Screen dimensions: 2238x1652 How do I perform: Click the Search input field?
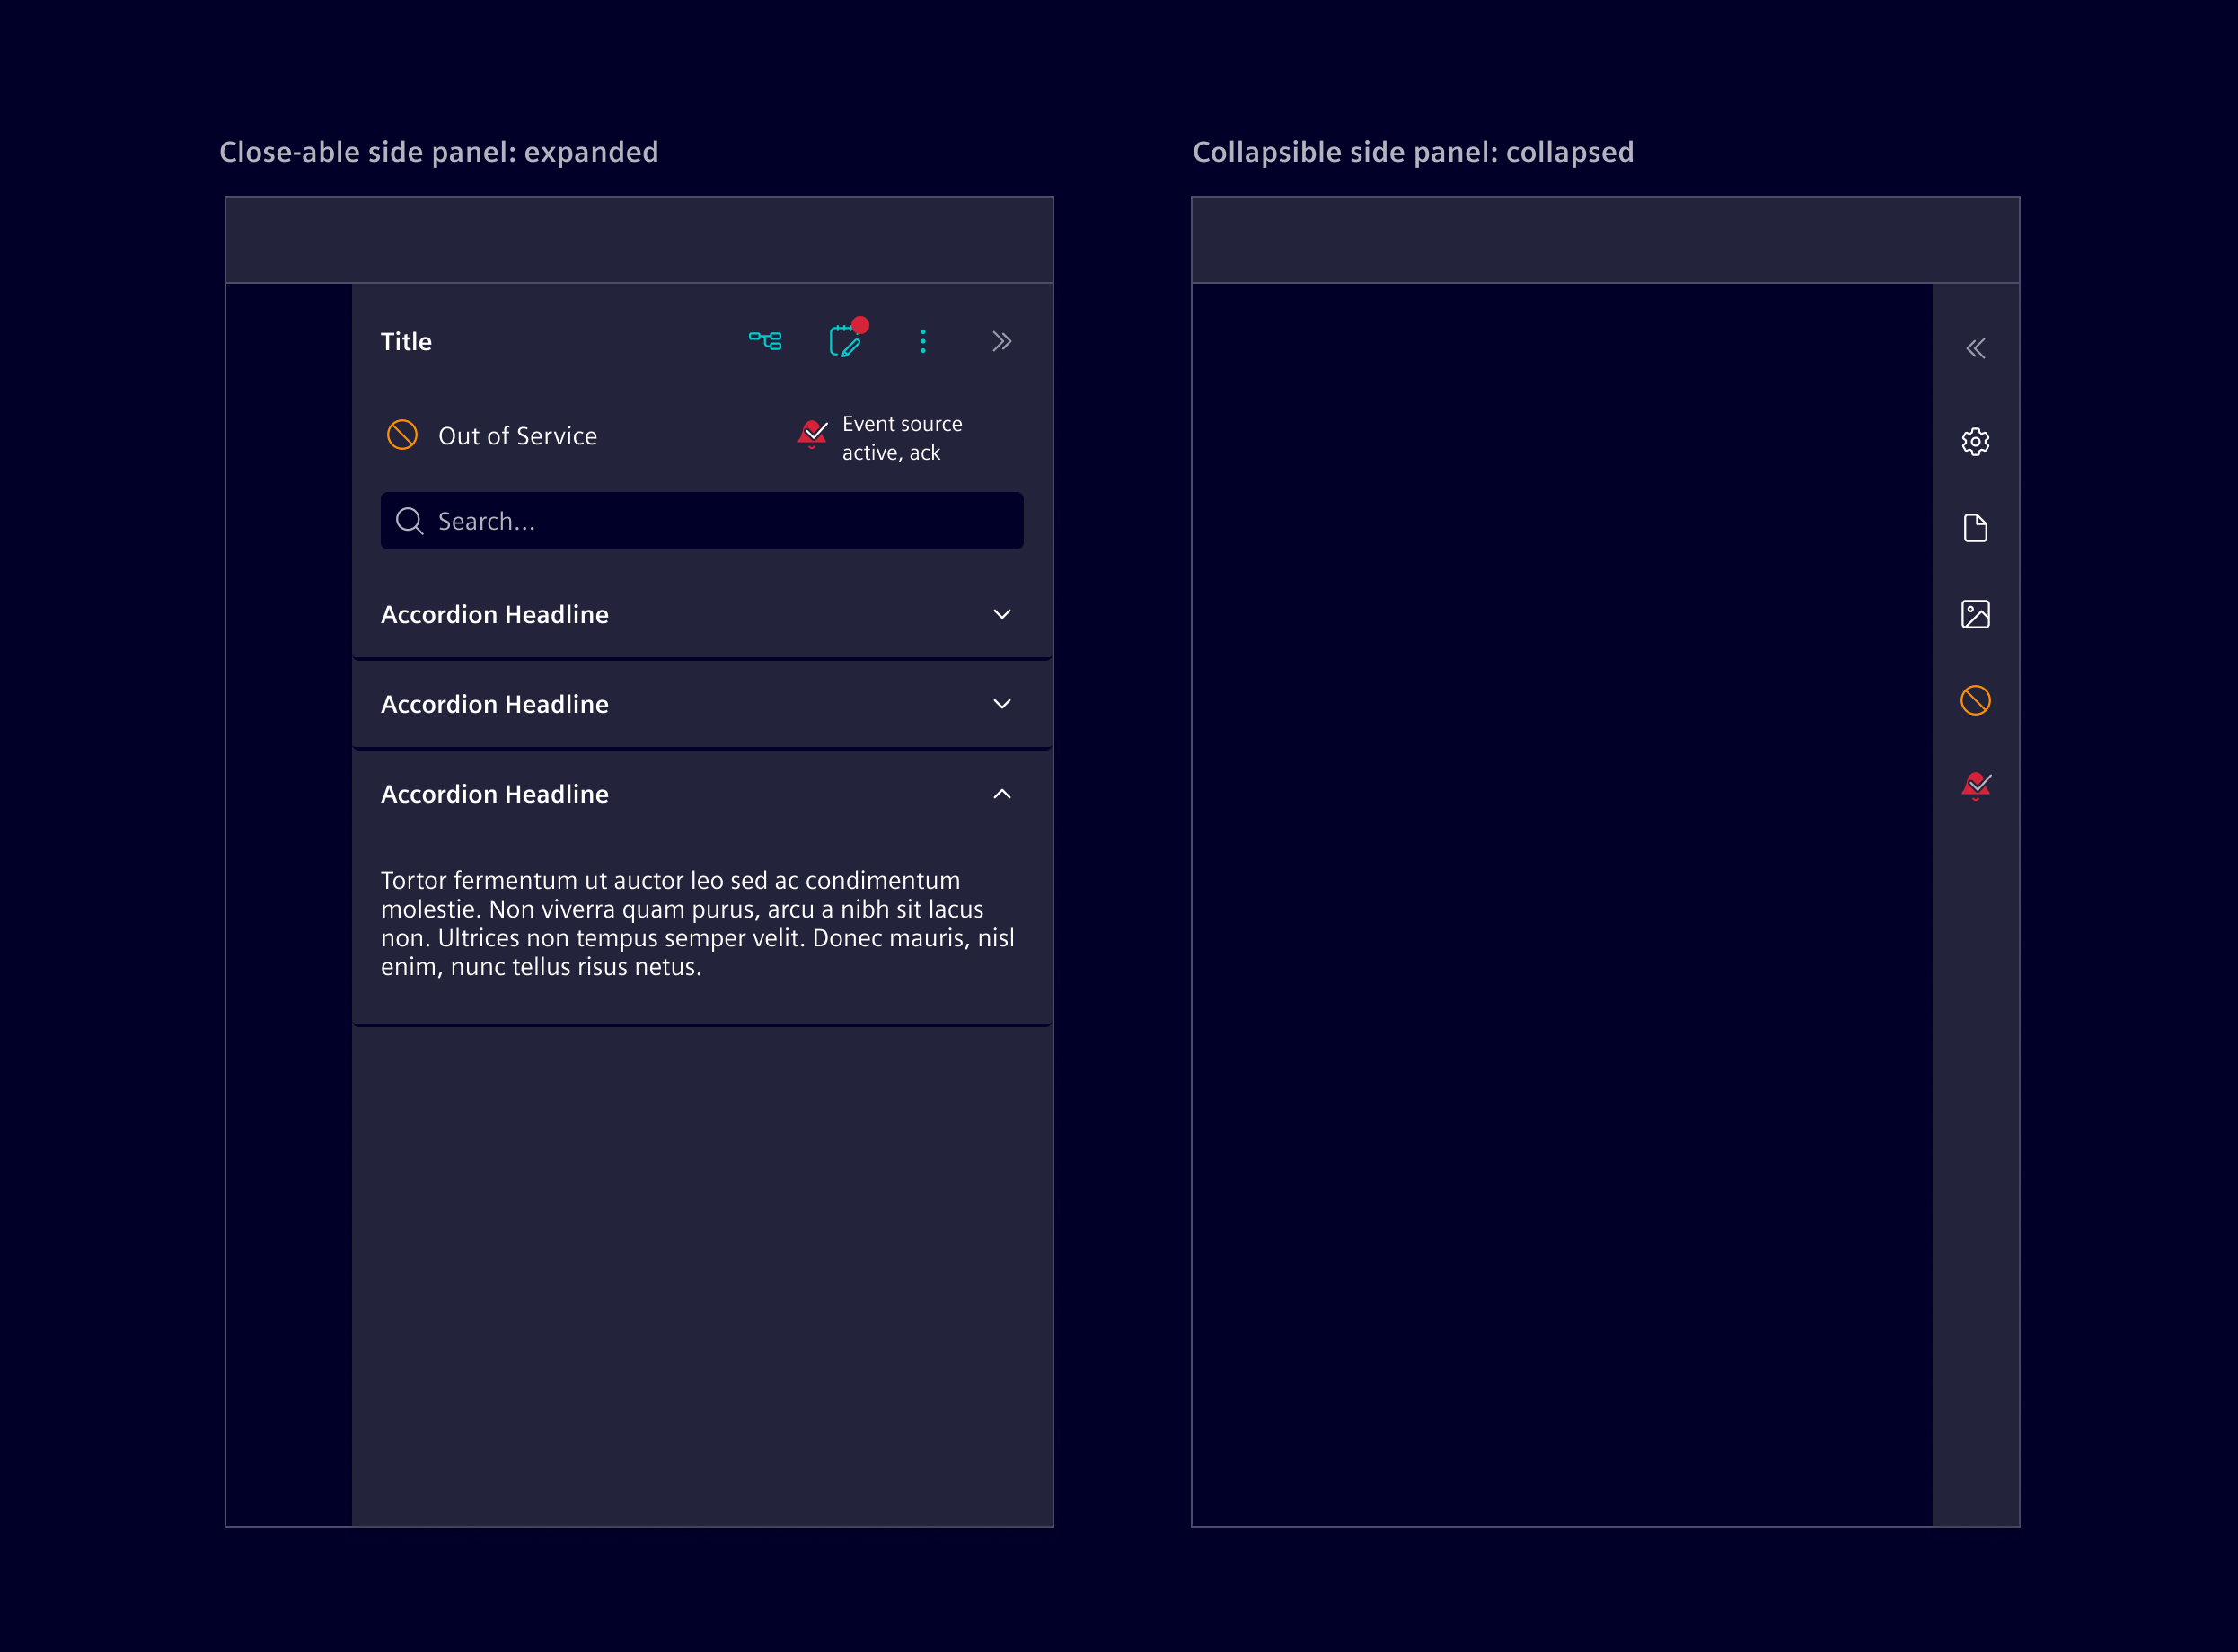click(x=720, y=521)
